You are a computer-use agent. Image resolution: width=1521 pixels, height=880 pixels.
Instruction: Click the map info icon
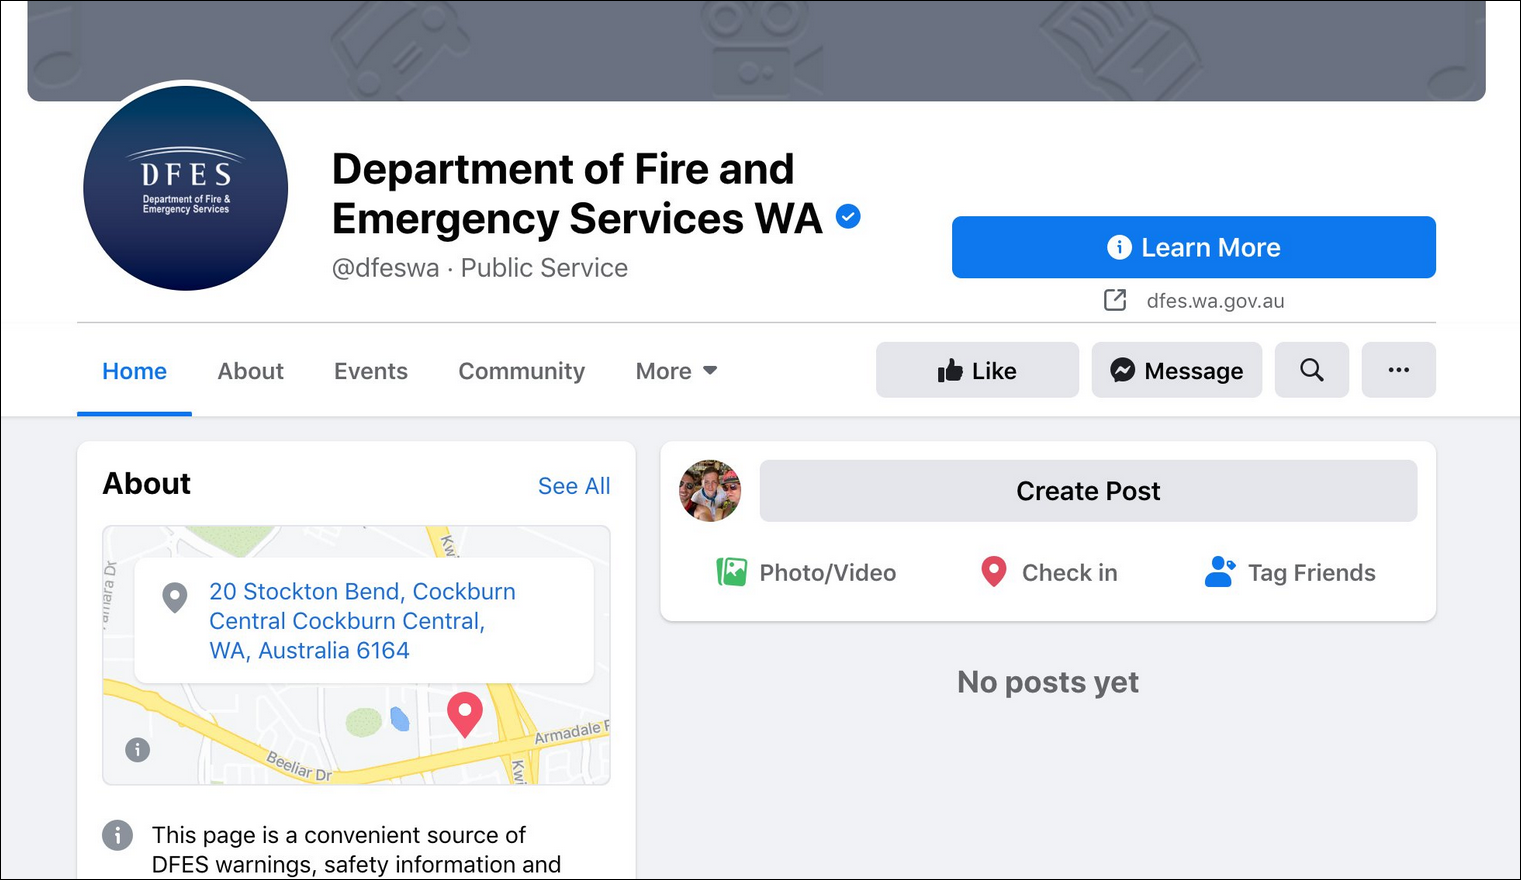(138, 749)
